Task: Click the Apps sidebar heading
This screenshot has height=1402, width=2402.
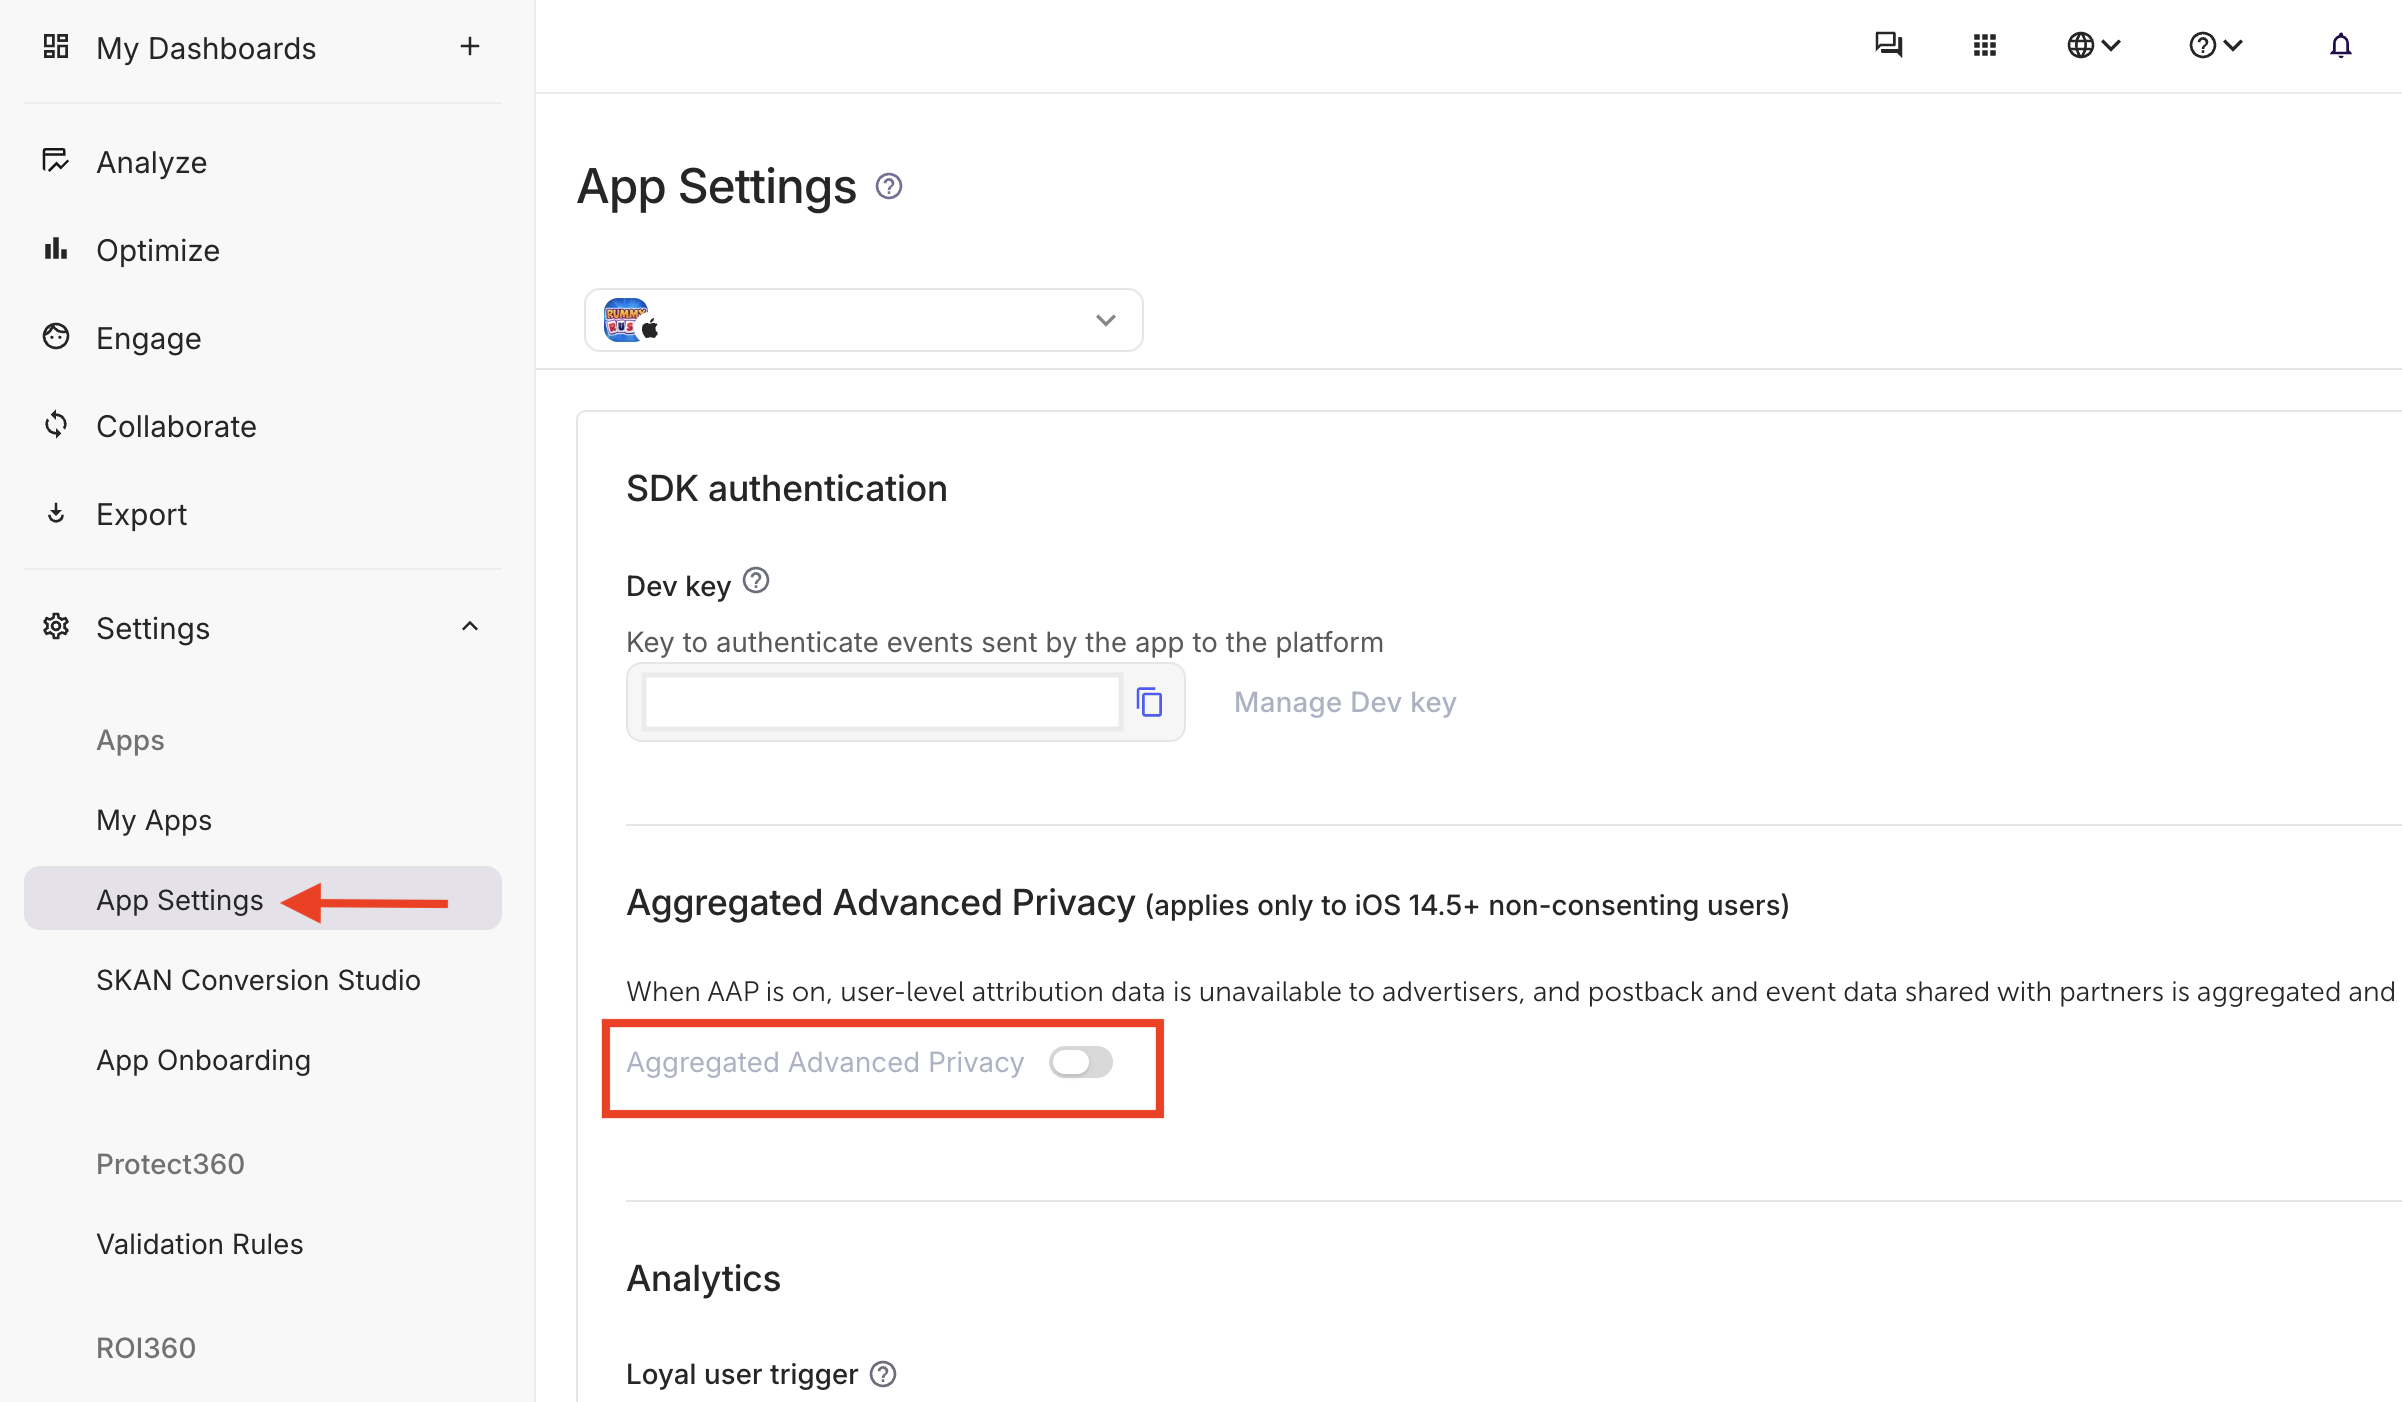Action: coord(130,740)
